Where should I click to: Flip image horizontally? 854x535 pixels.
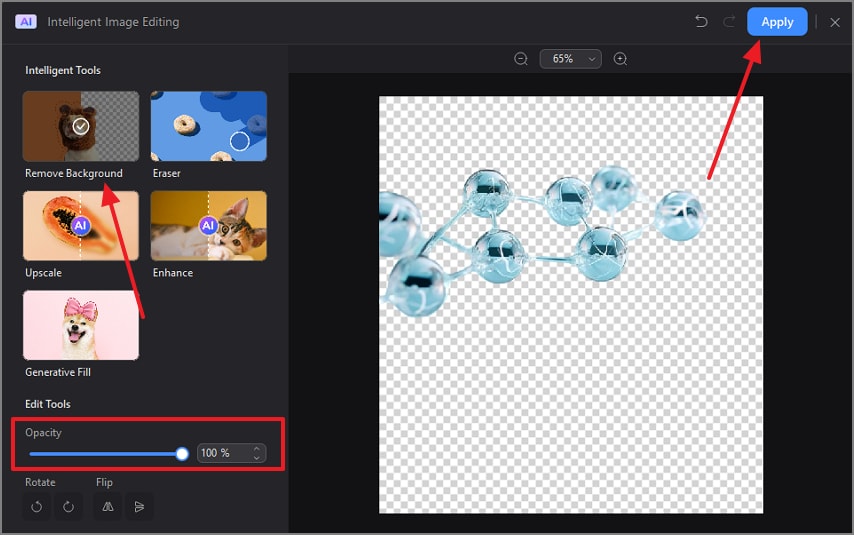click(108, 507)
